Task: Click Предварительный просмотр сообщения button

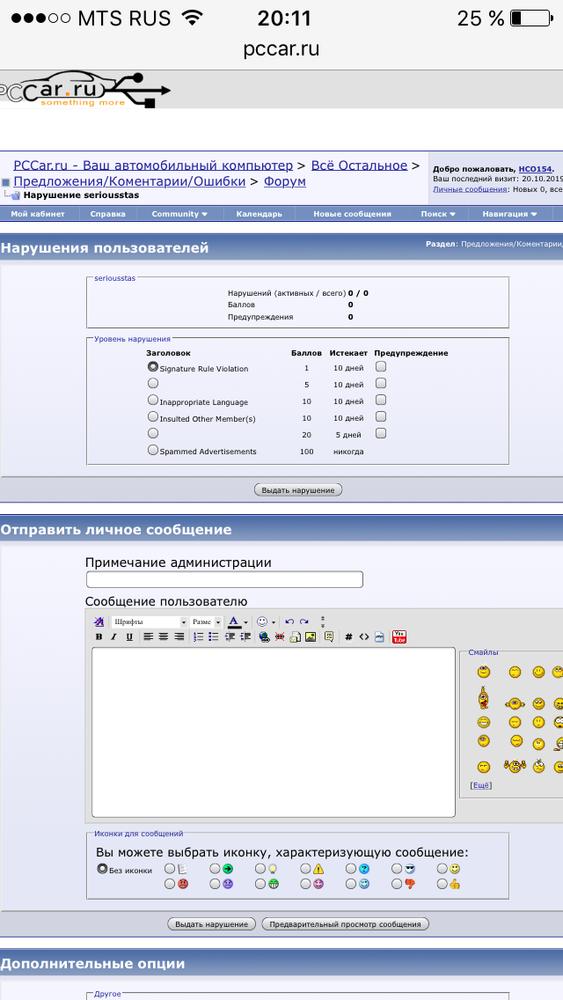Action: coord(345,923)
